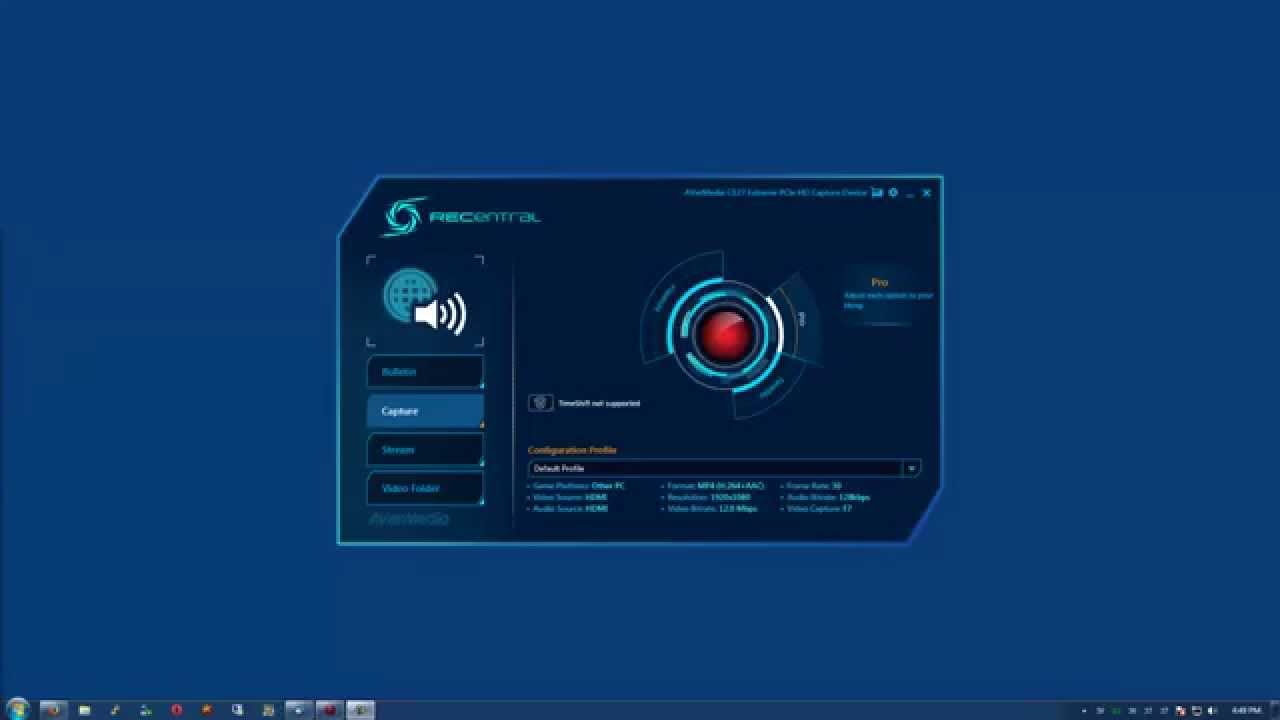This screenshot has height=720, width=1280.
Task: Click the globe grid icon in preview box
Action: [x=408, y=294]
